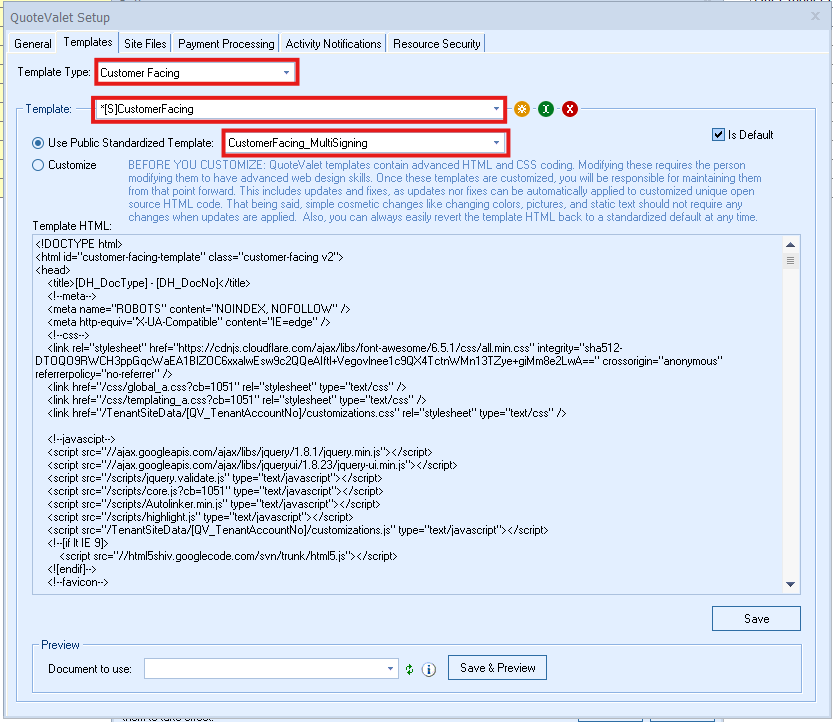Click the Save & Preview button
The height and width of the screenshot is (722, 833).
tap(497, 667)
